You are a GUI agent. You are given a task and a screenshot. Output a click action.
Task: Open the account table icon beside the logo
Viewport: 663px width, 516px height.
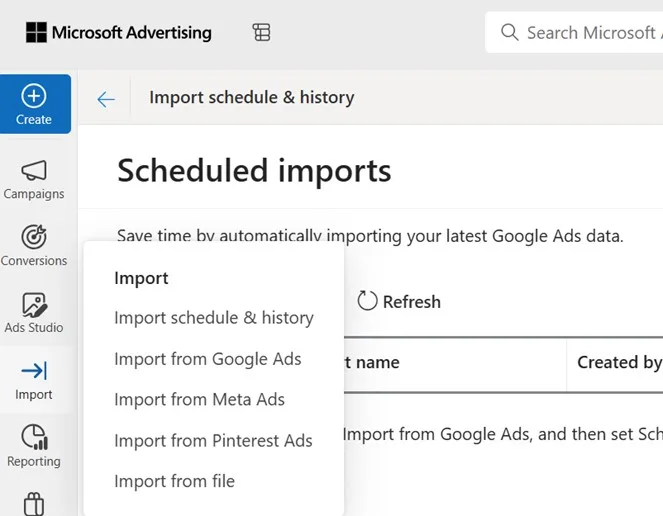coord(261,33)
